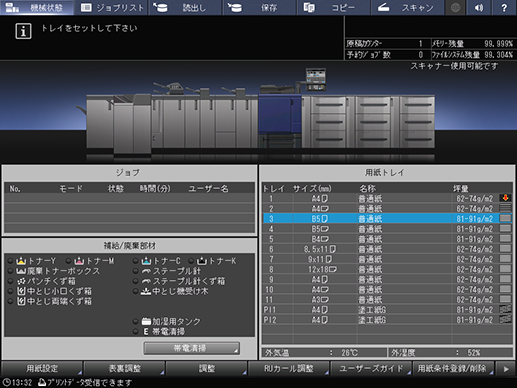Open the ユーザーズガイド button
This screenshot has width=517, height=388.
point(371,368)
